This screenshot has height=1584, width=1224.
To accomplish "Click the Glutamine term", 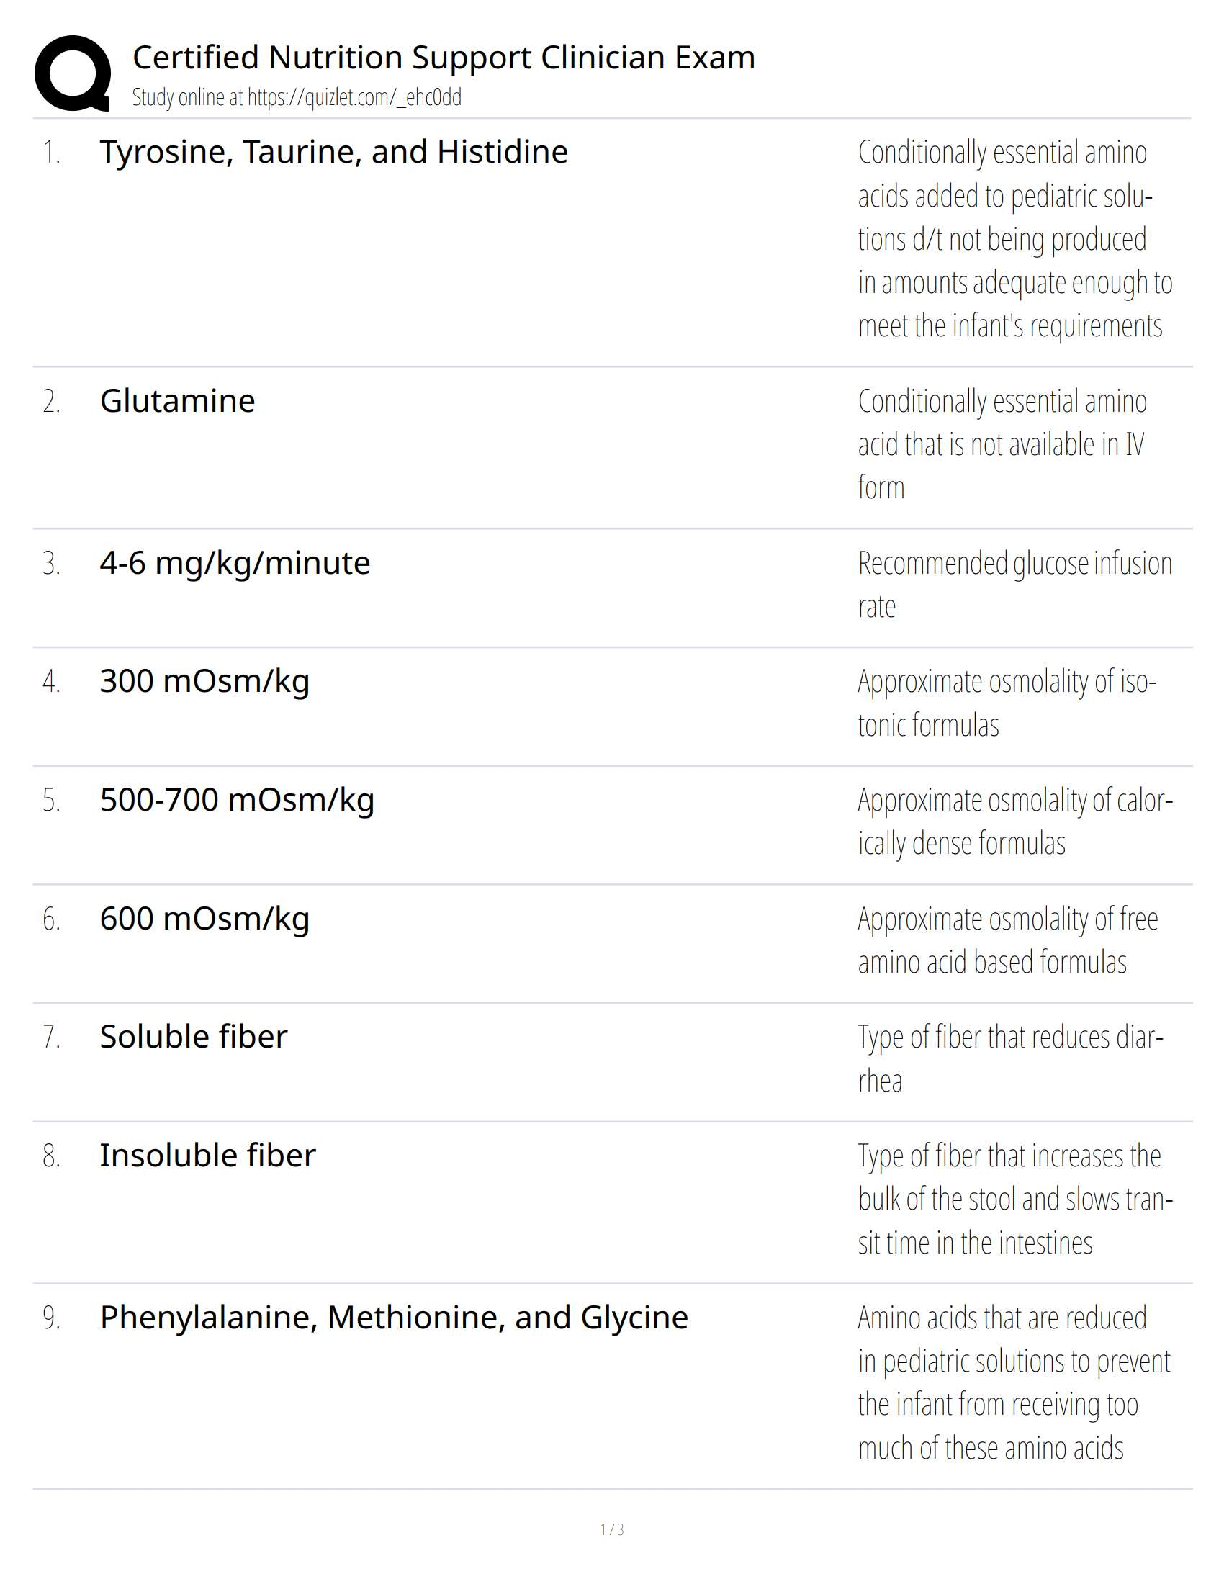I will [177, 401].
